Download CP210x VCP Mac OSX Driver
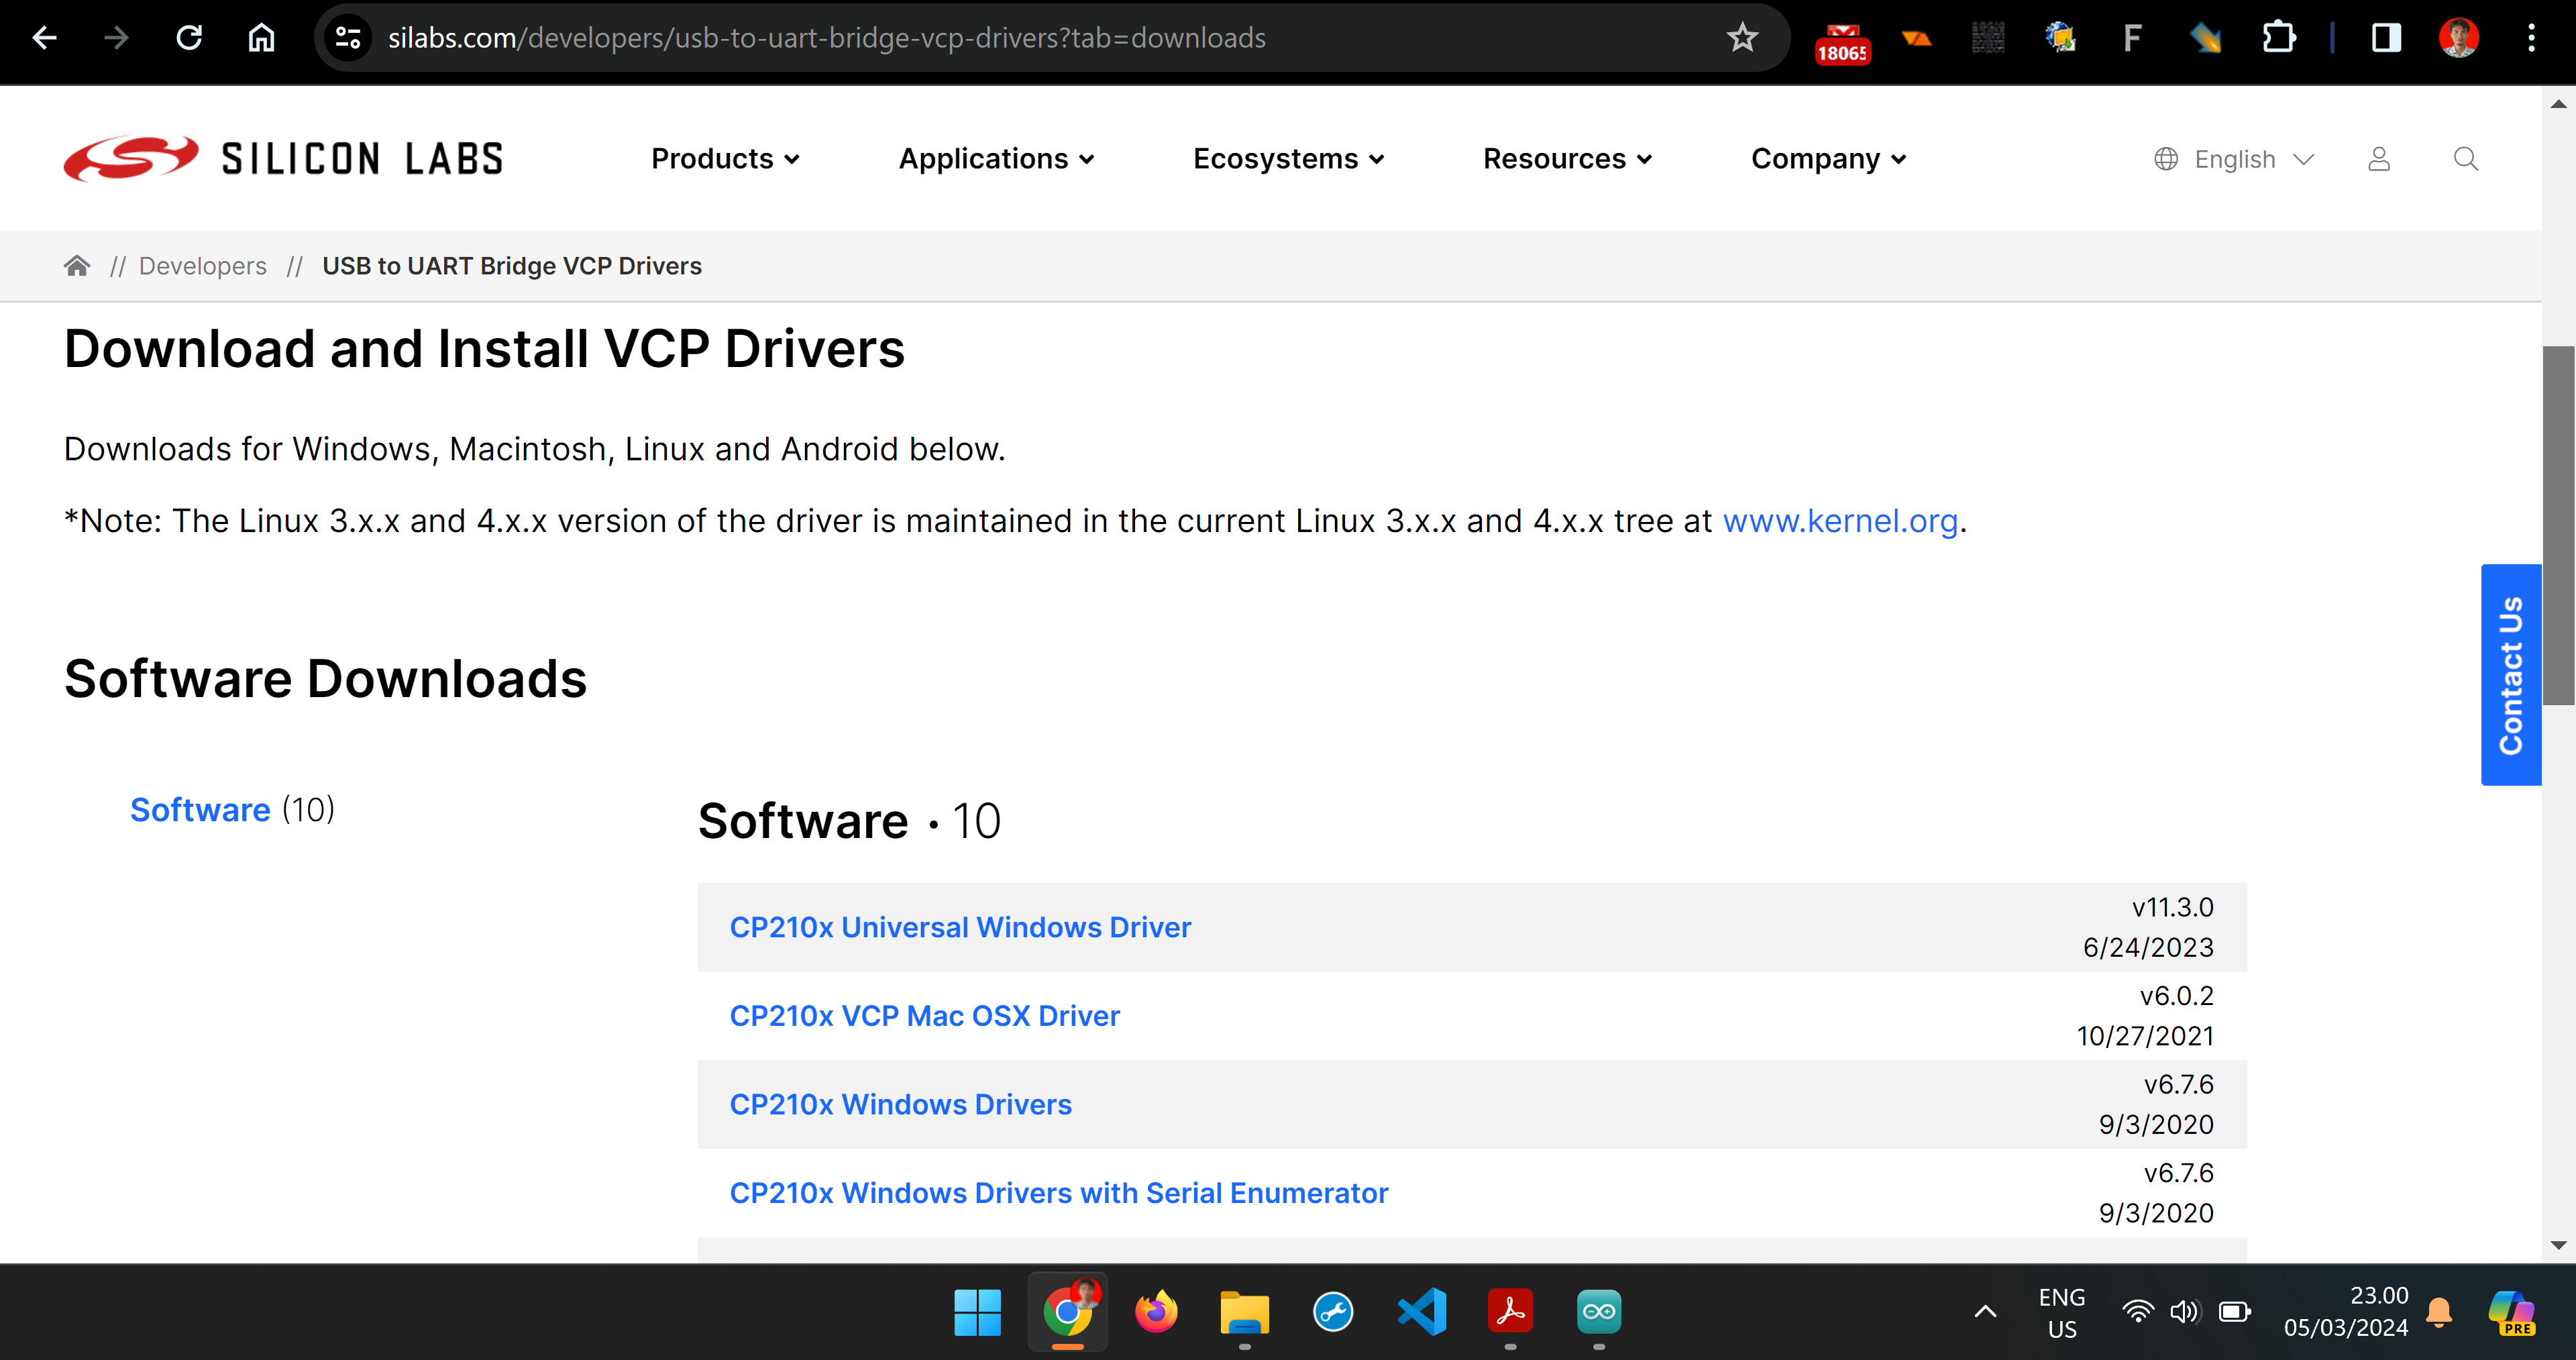Screen dimensions: 2576x1360 pos(924,1015)
